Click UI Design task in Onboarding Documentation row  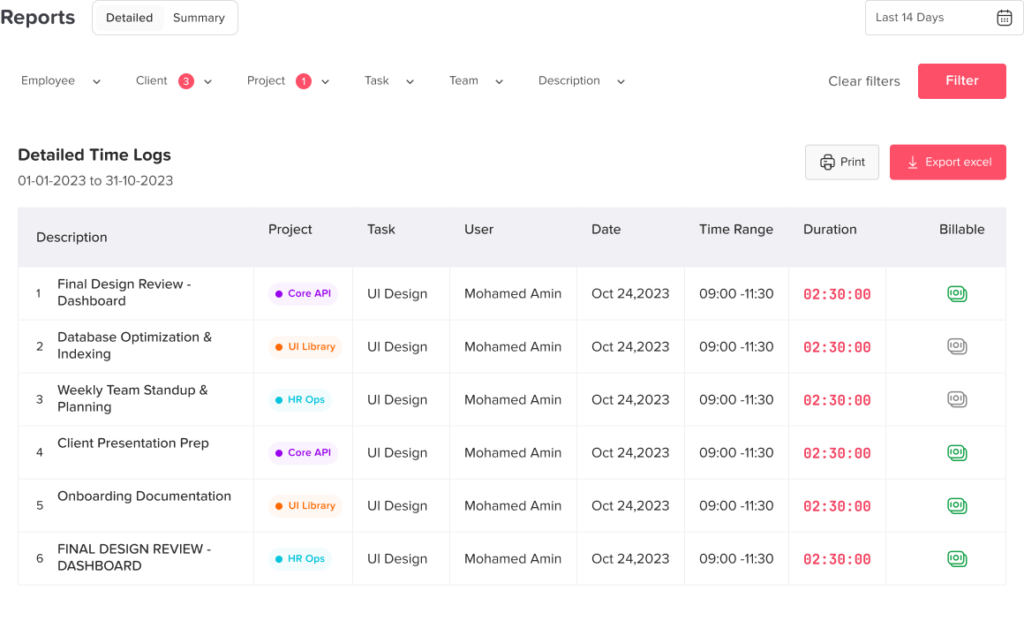click(x=397, y=505)
